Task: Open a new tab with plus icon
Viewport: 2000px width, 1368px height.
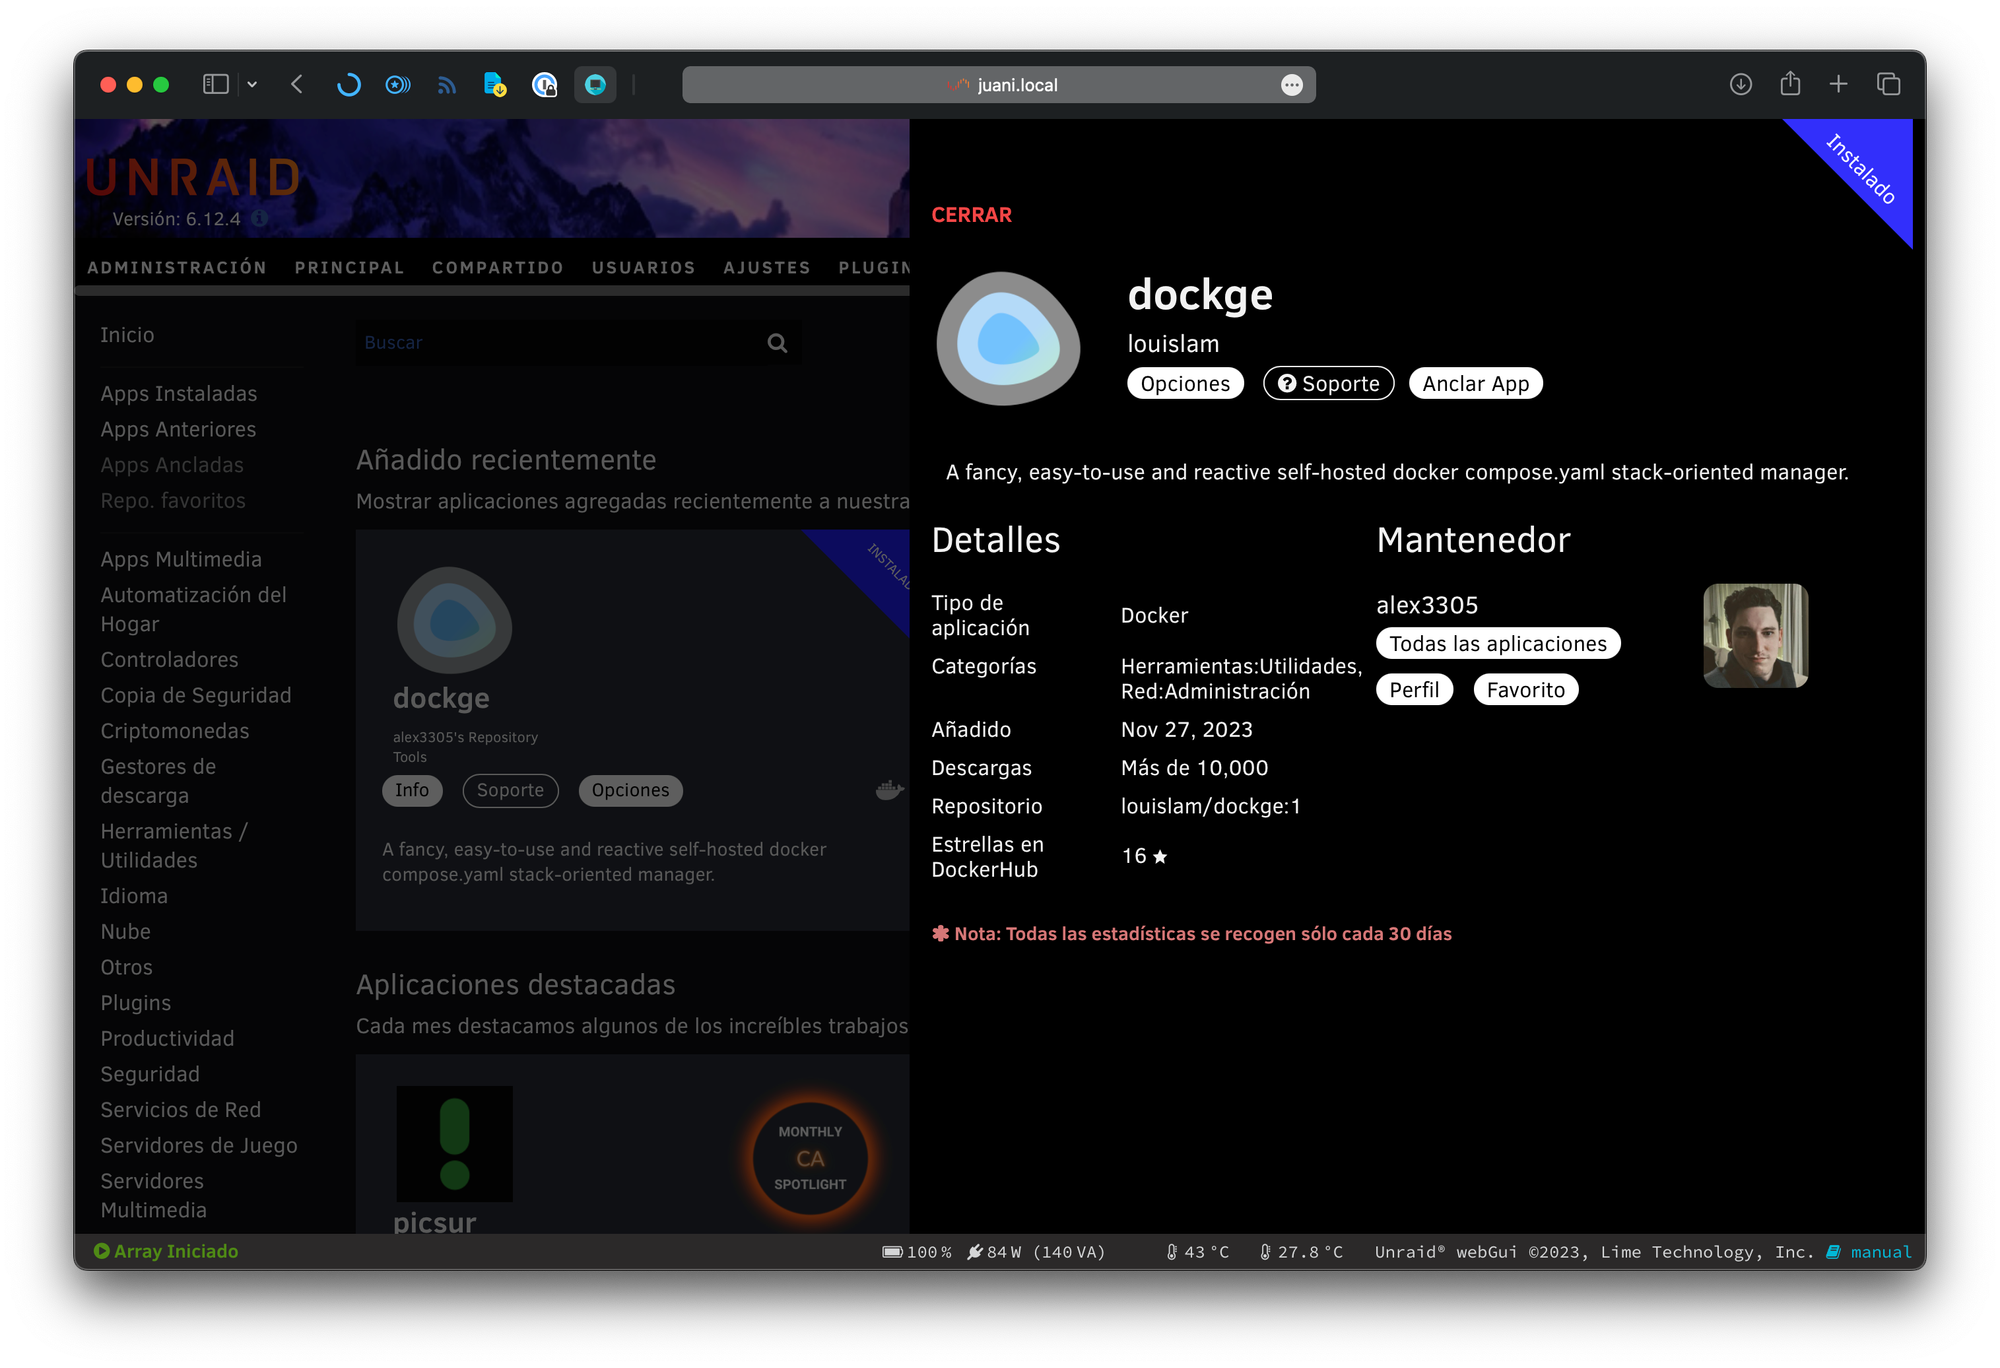Action: 1838,84
